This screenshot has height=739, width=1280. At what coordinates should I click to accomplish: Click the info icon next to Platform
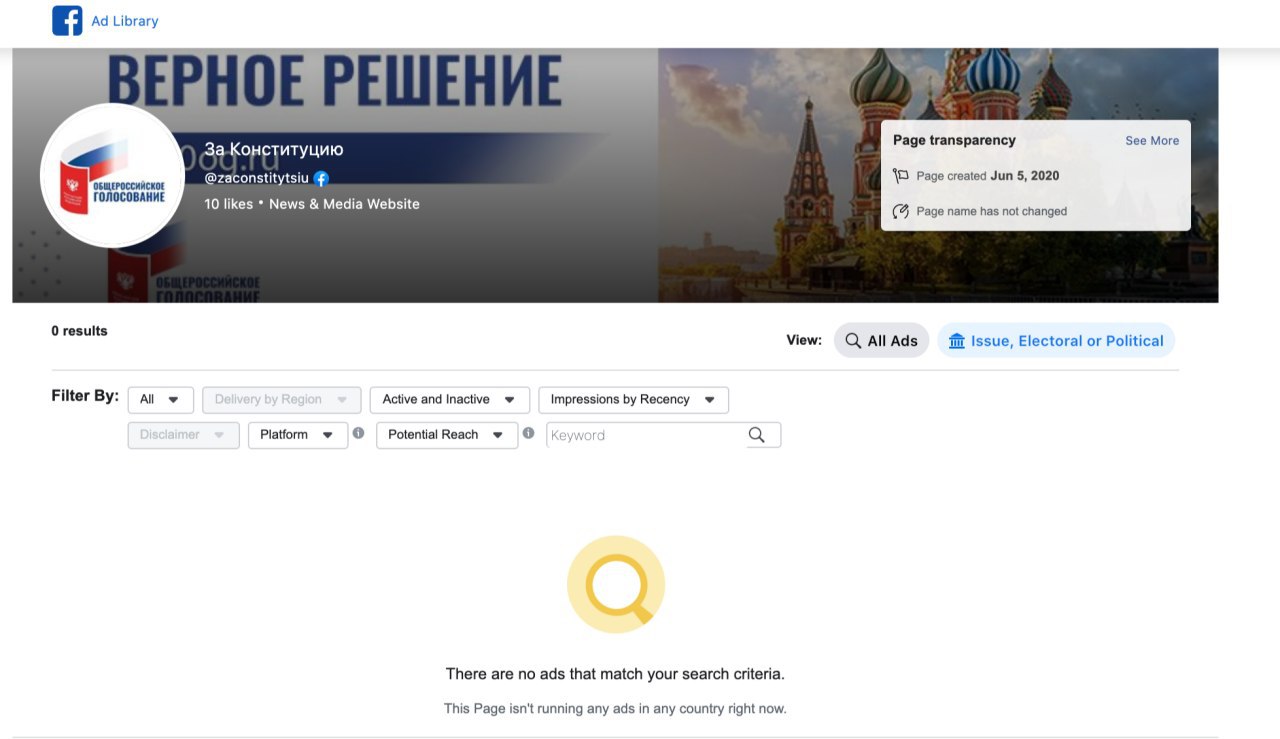coord(358,433)
